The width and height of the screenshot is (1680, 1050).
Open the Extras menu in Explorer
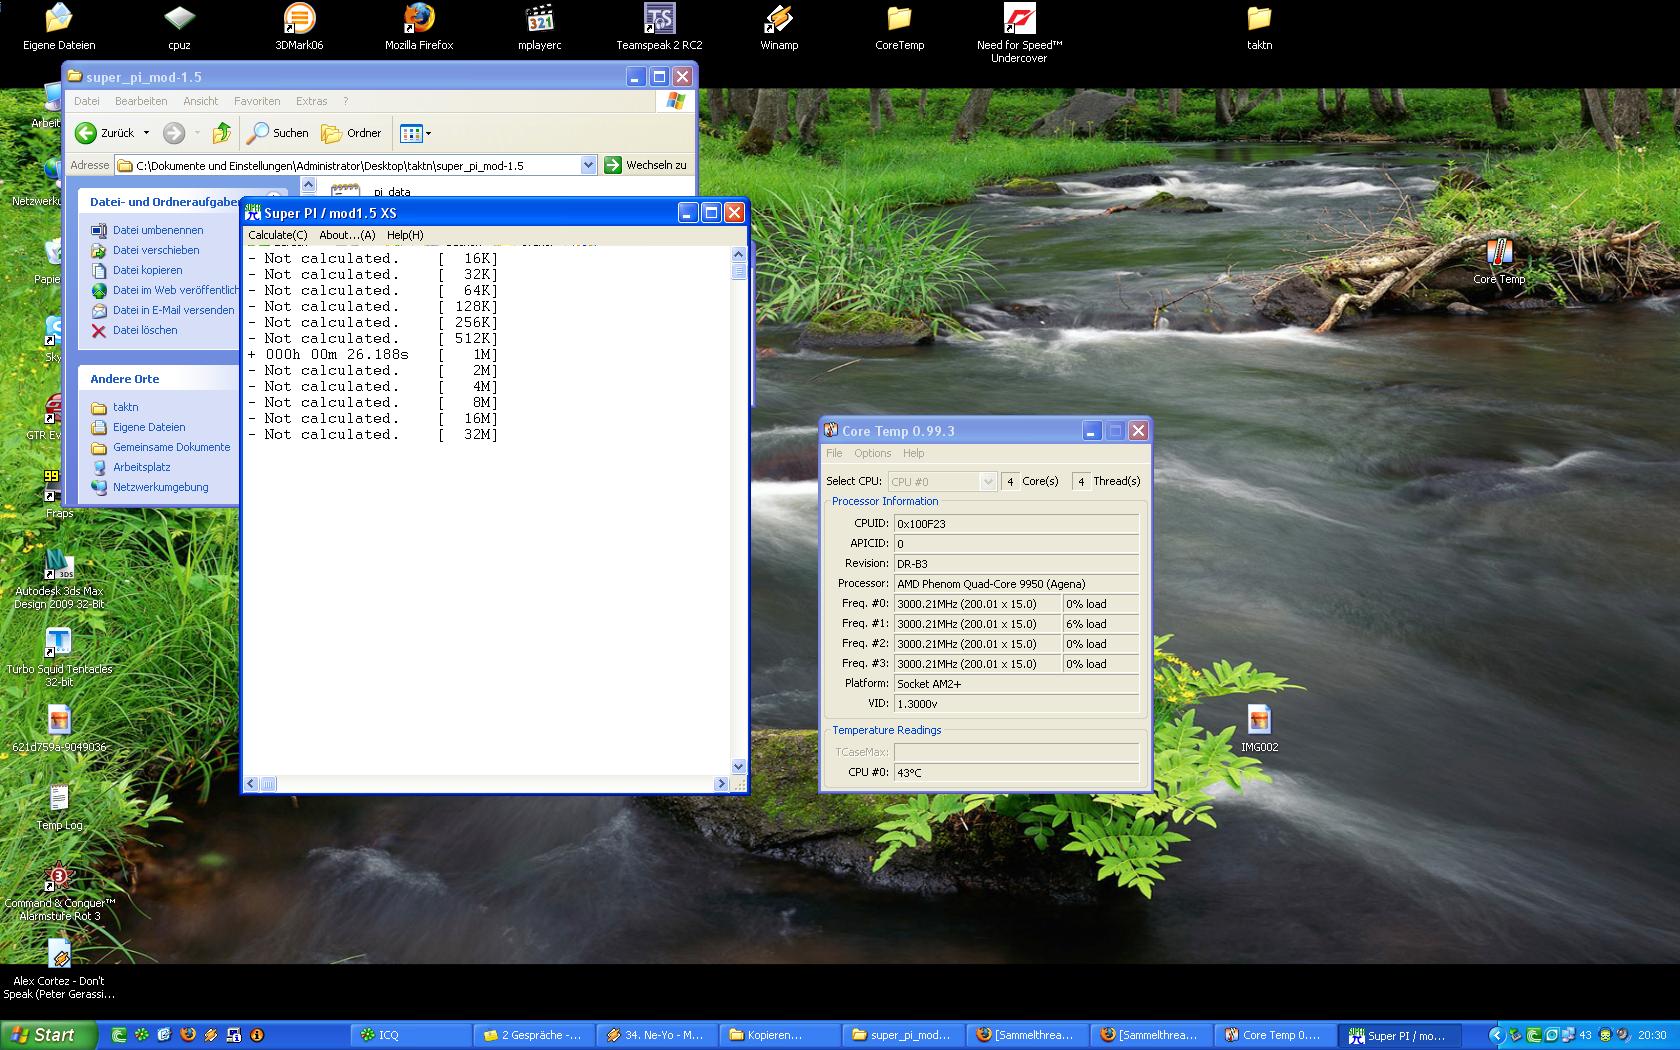coord(311,101)
